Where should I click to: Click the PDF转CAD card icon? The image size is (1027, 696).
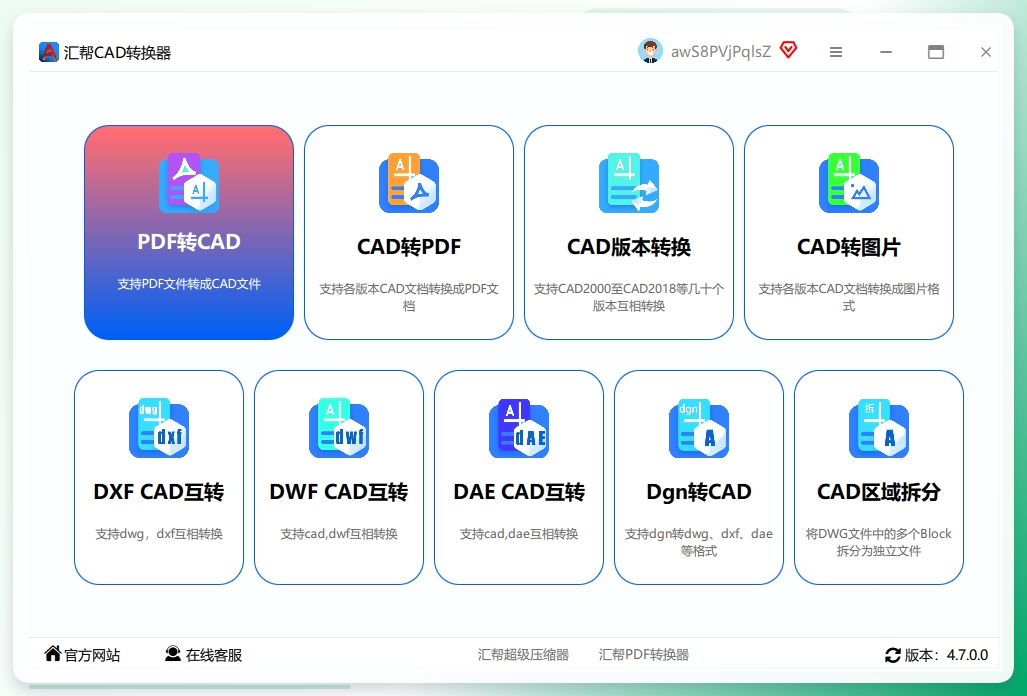[x=189, y=183]
